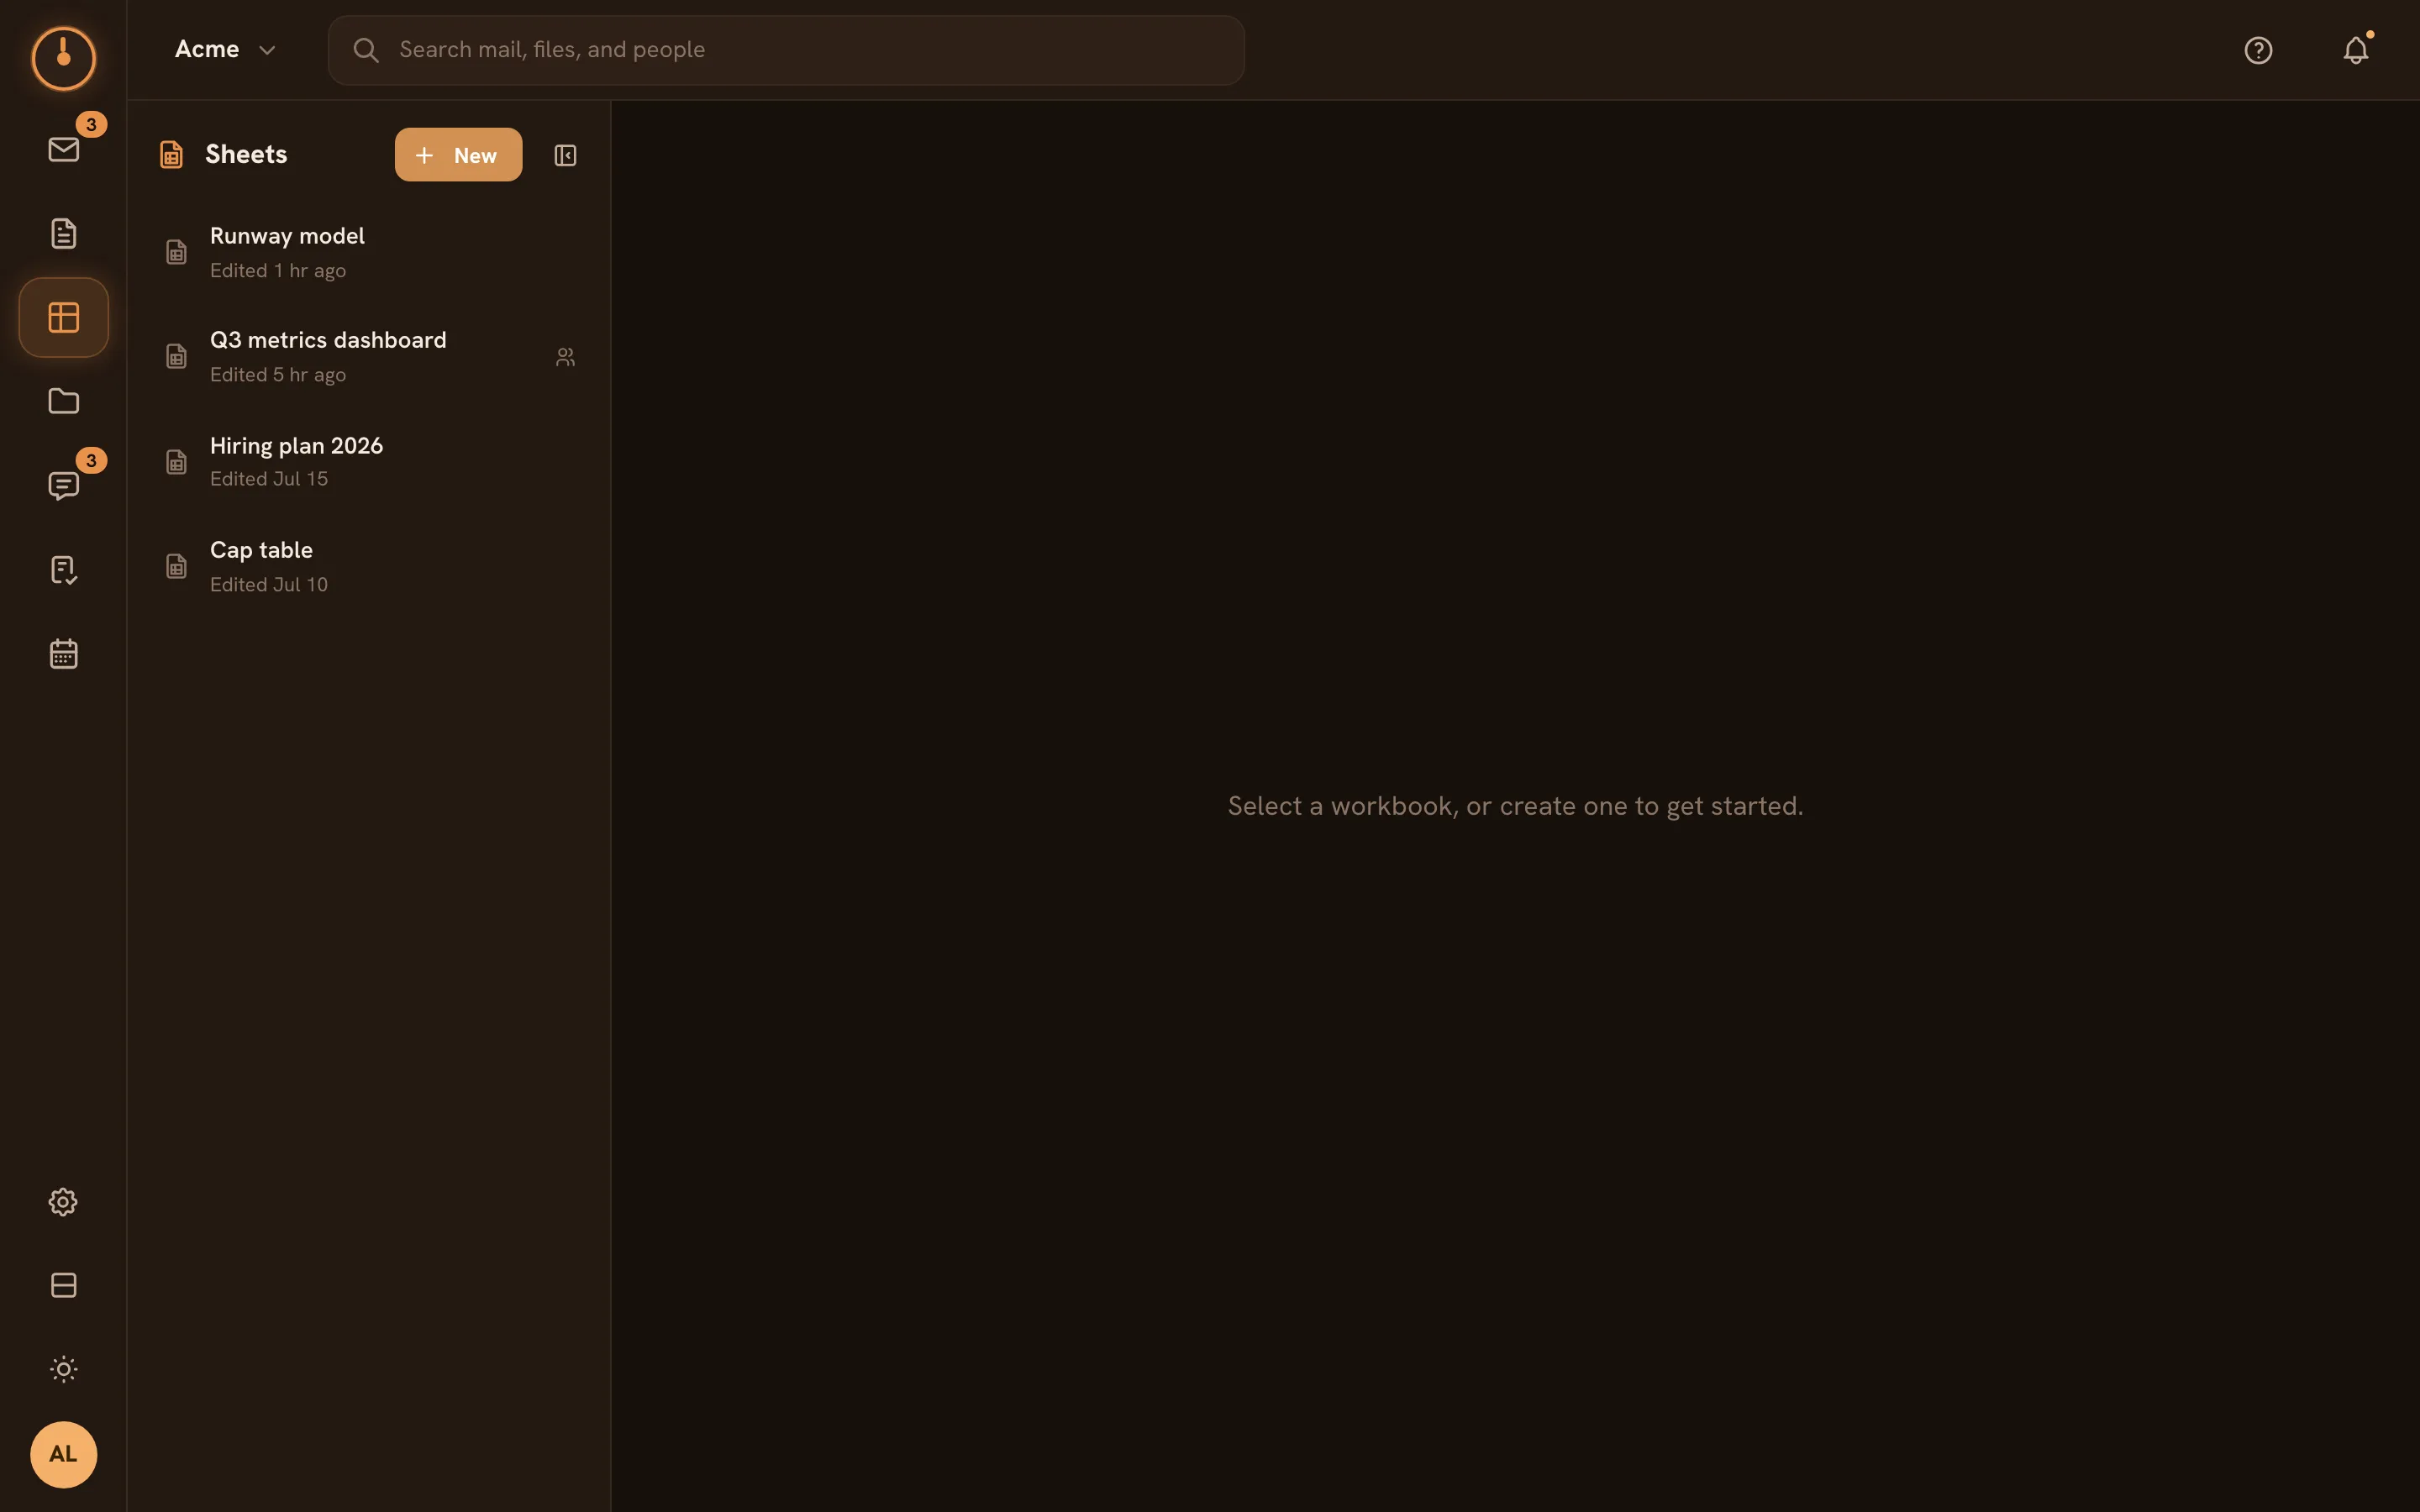Viewport: 2420px width, 1512px height.
Task: Open the Docs sidebar icon
Action: click(63, 233)
